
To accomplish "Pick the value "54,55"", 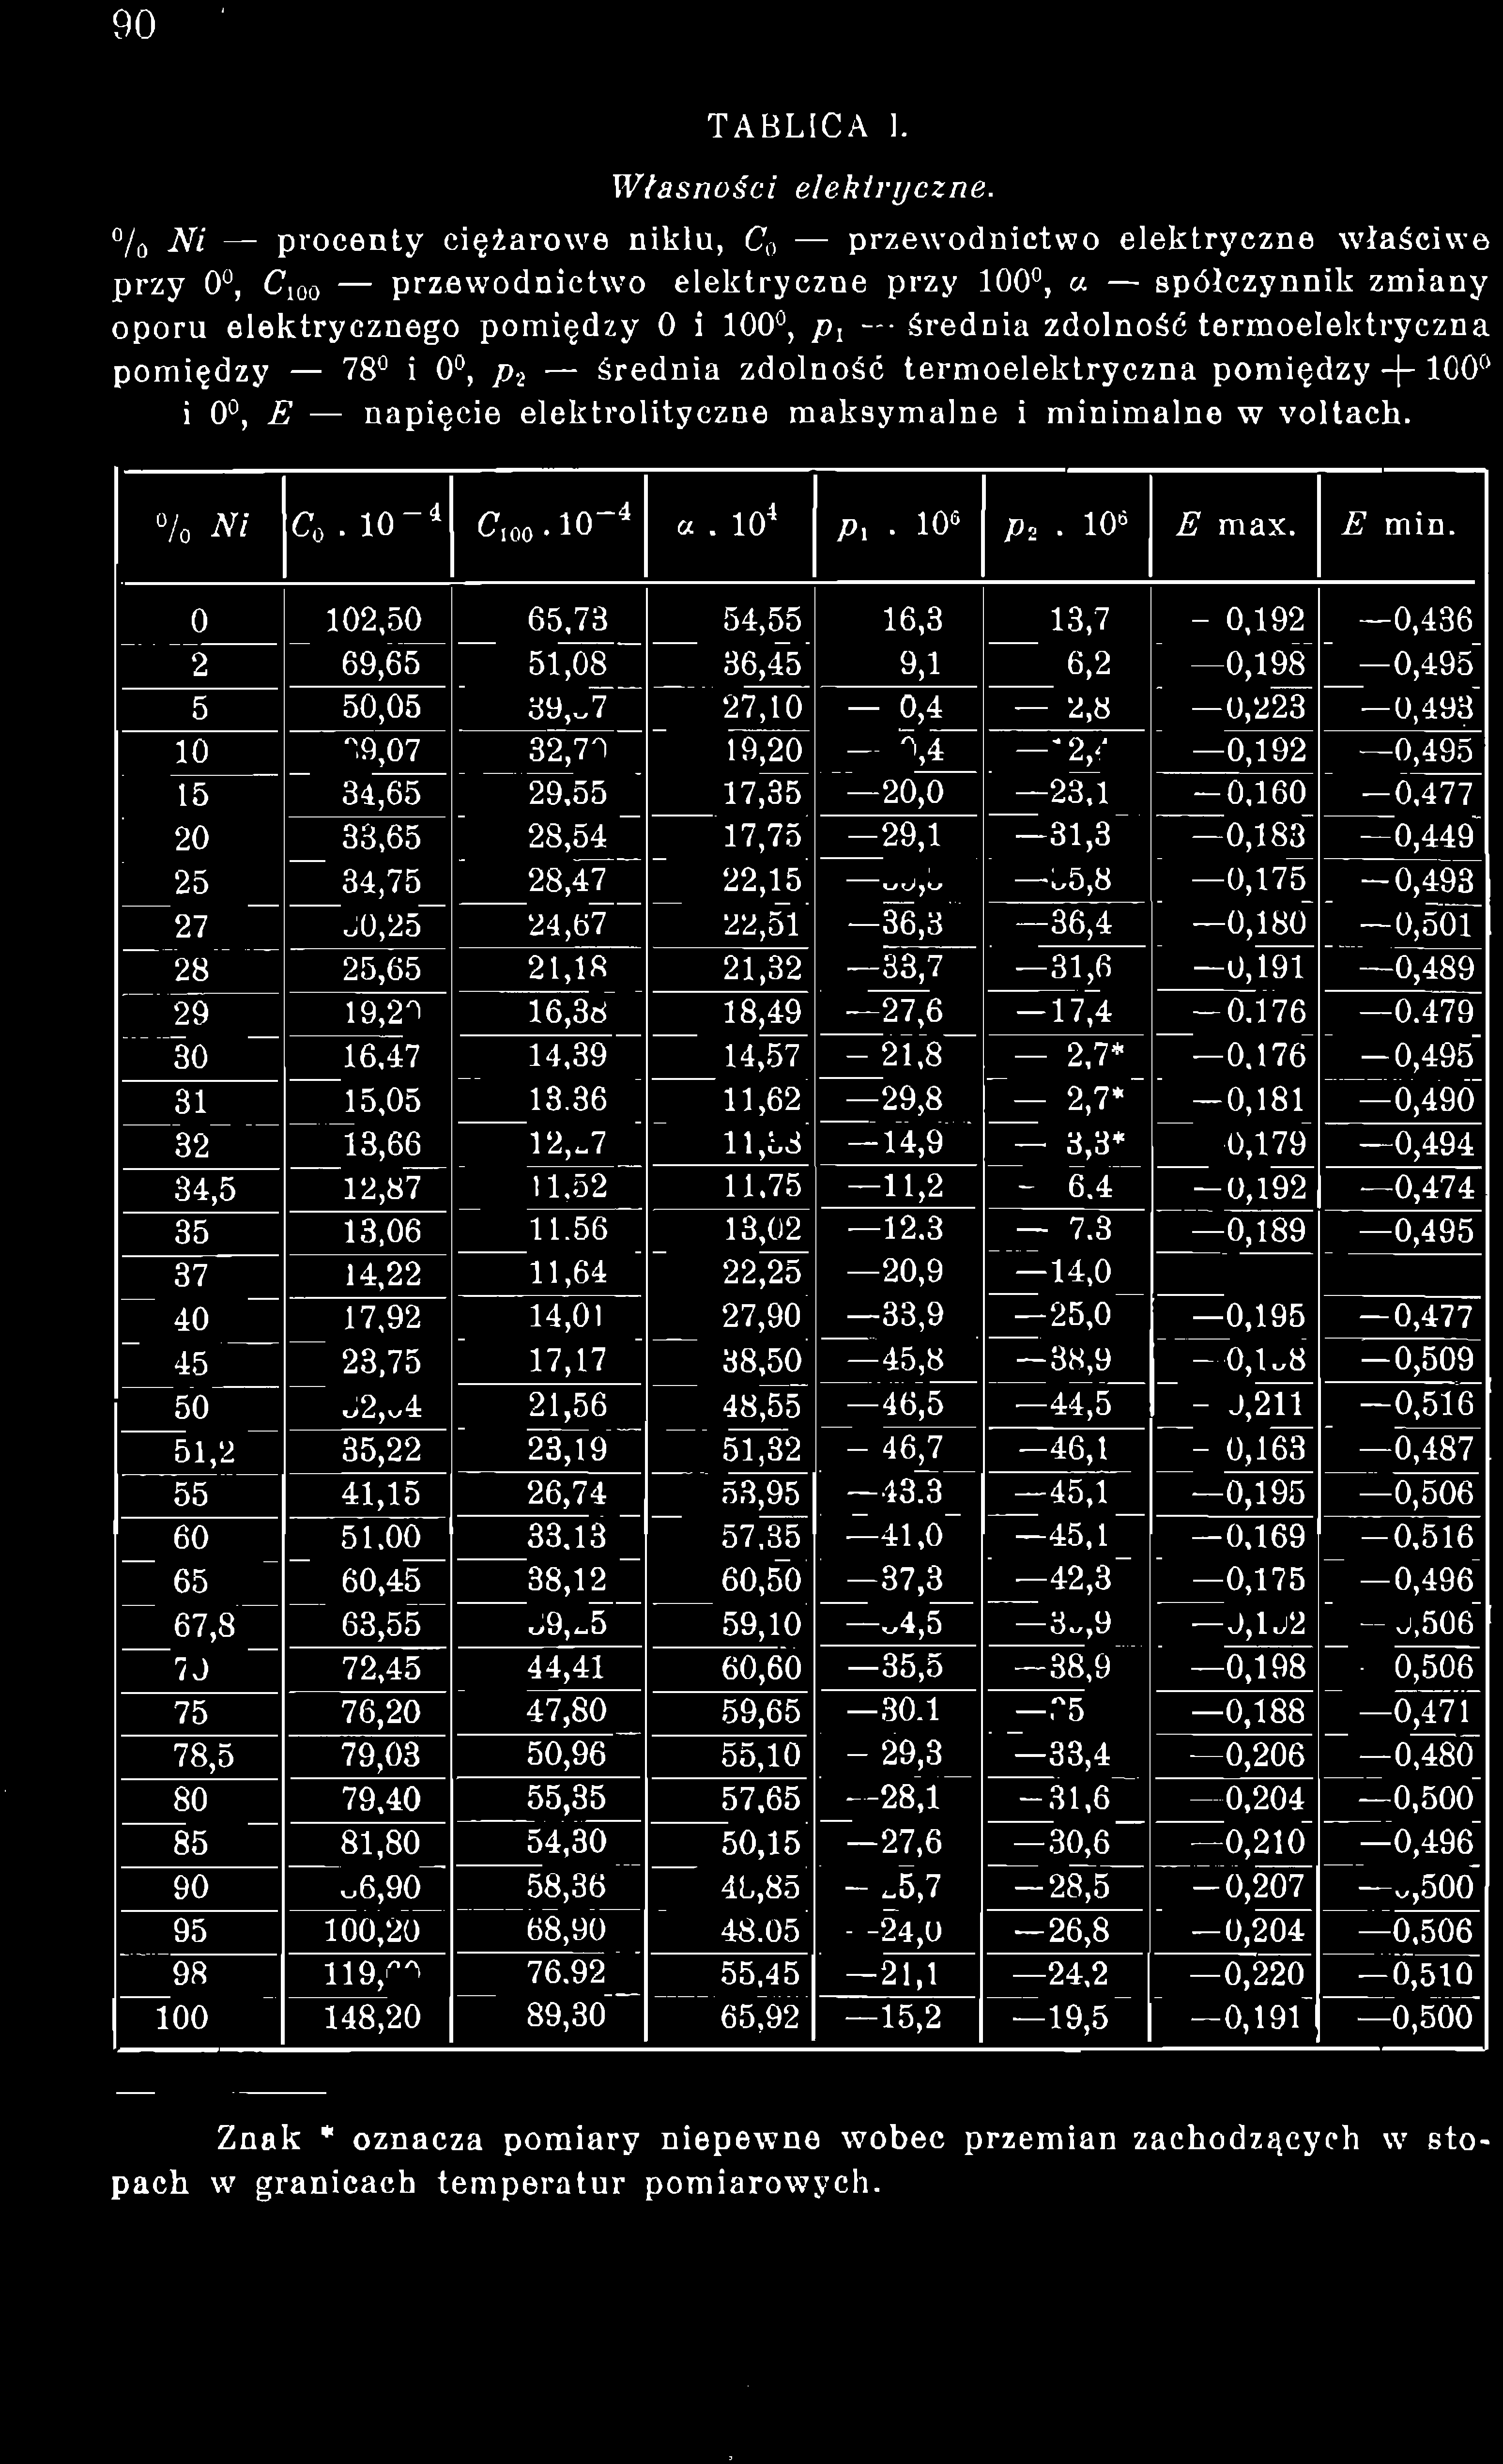I will [x=762, y=621].
